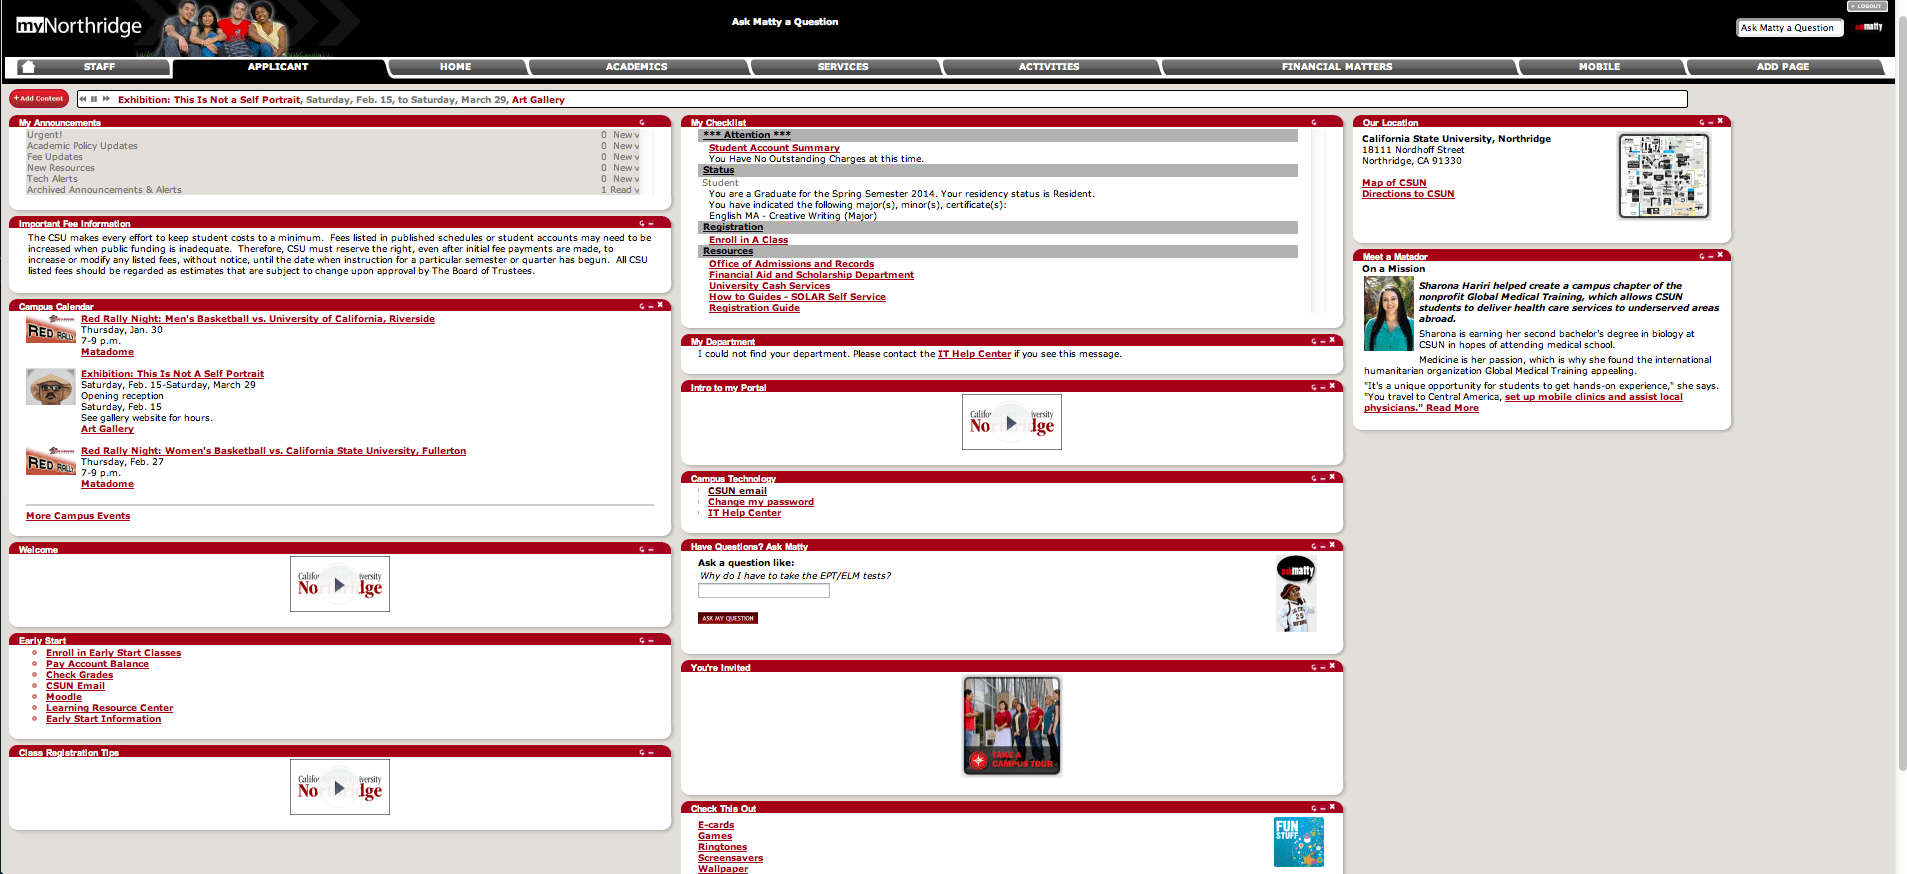Screen dimensions: 1907x874
Task: Rewind the news ticker
Action: tap(84, 99)
